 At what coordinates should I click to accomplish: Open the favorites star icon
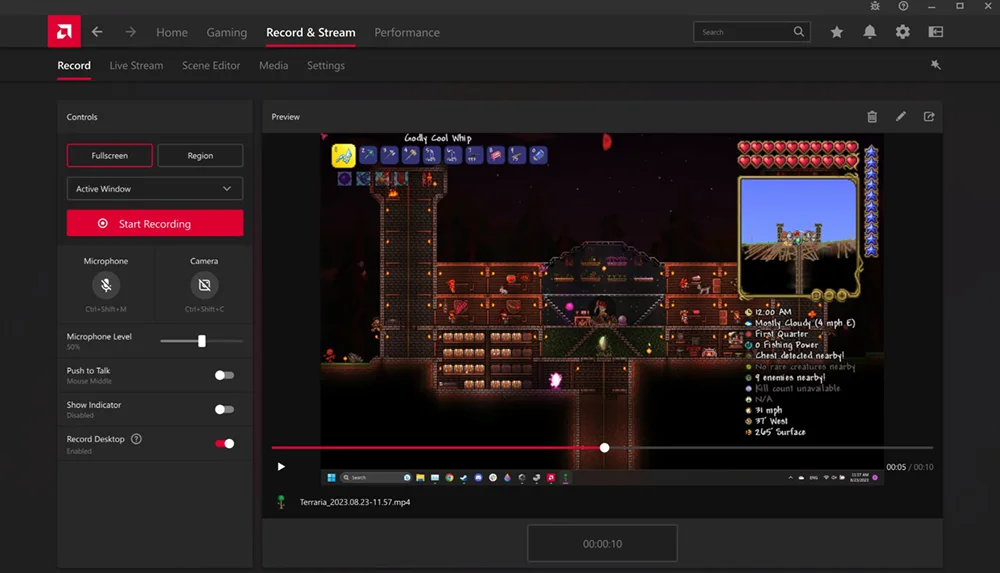click(x=837, y=32)
